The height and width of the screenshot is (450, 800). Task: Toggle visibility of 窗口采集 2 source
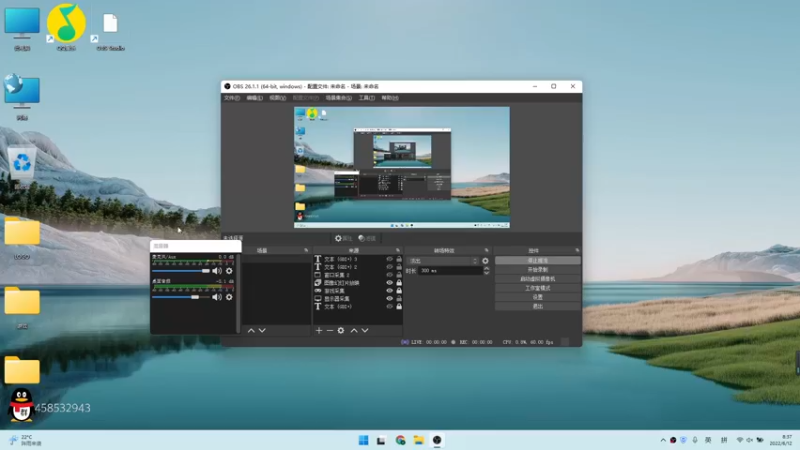[390, 275]
